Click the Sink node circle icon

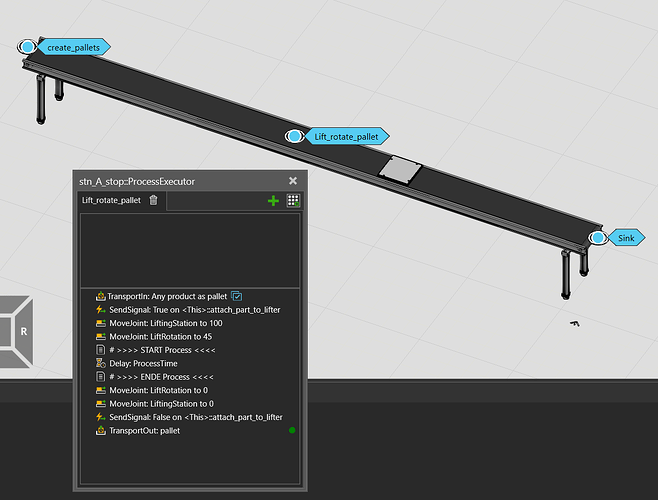coord(598,238)
